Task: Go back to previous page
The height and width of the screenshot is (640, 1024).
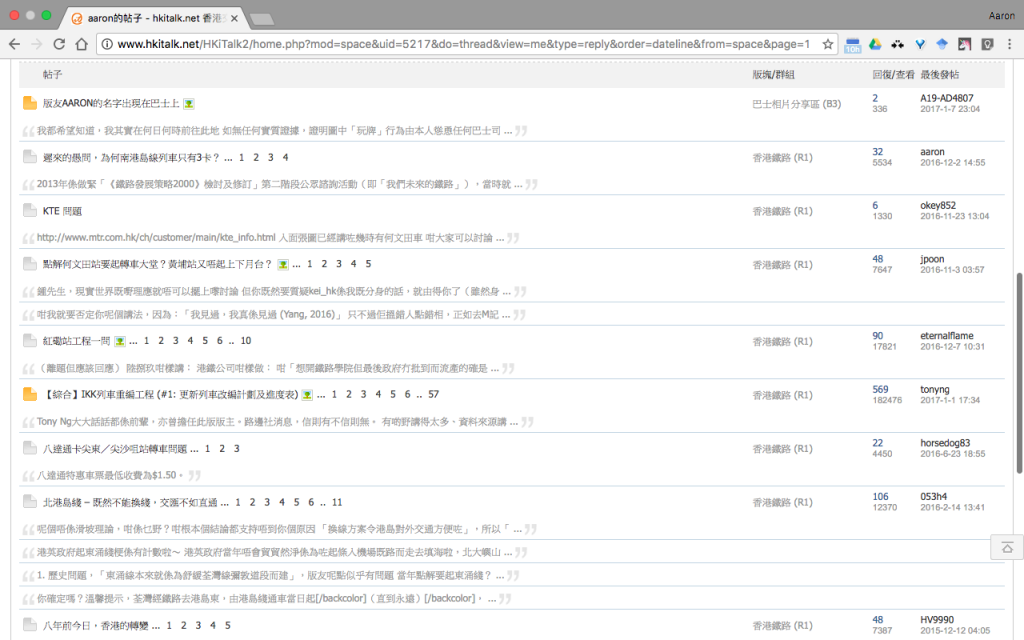Action: (x=14, y=44)
